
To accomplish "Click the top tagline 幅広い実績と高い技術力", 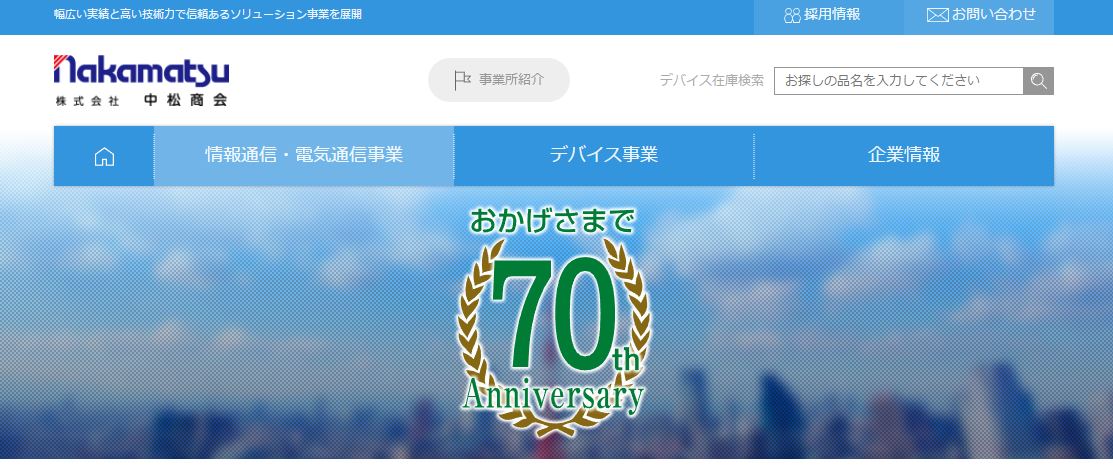I will 208,14.
